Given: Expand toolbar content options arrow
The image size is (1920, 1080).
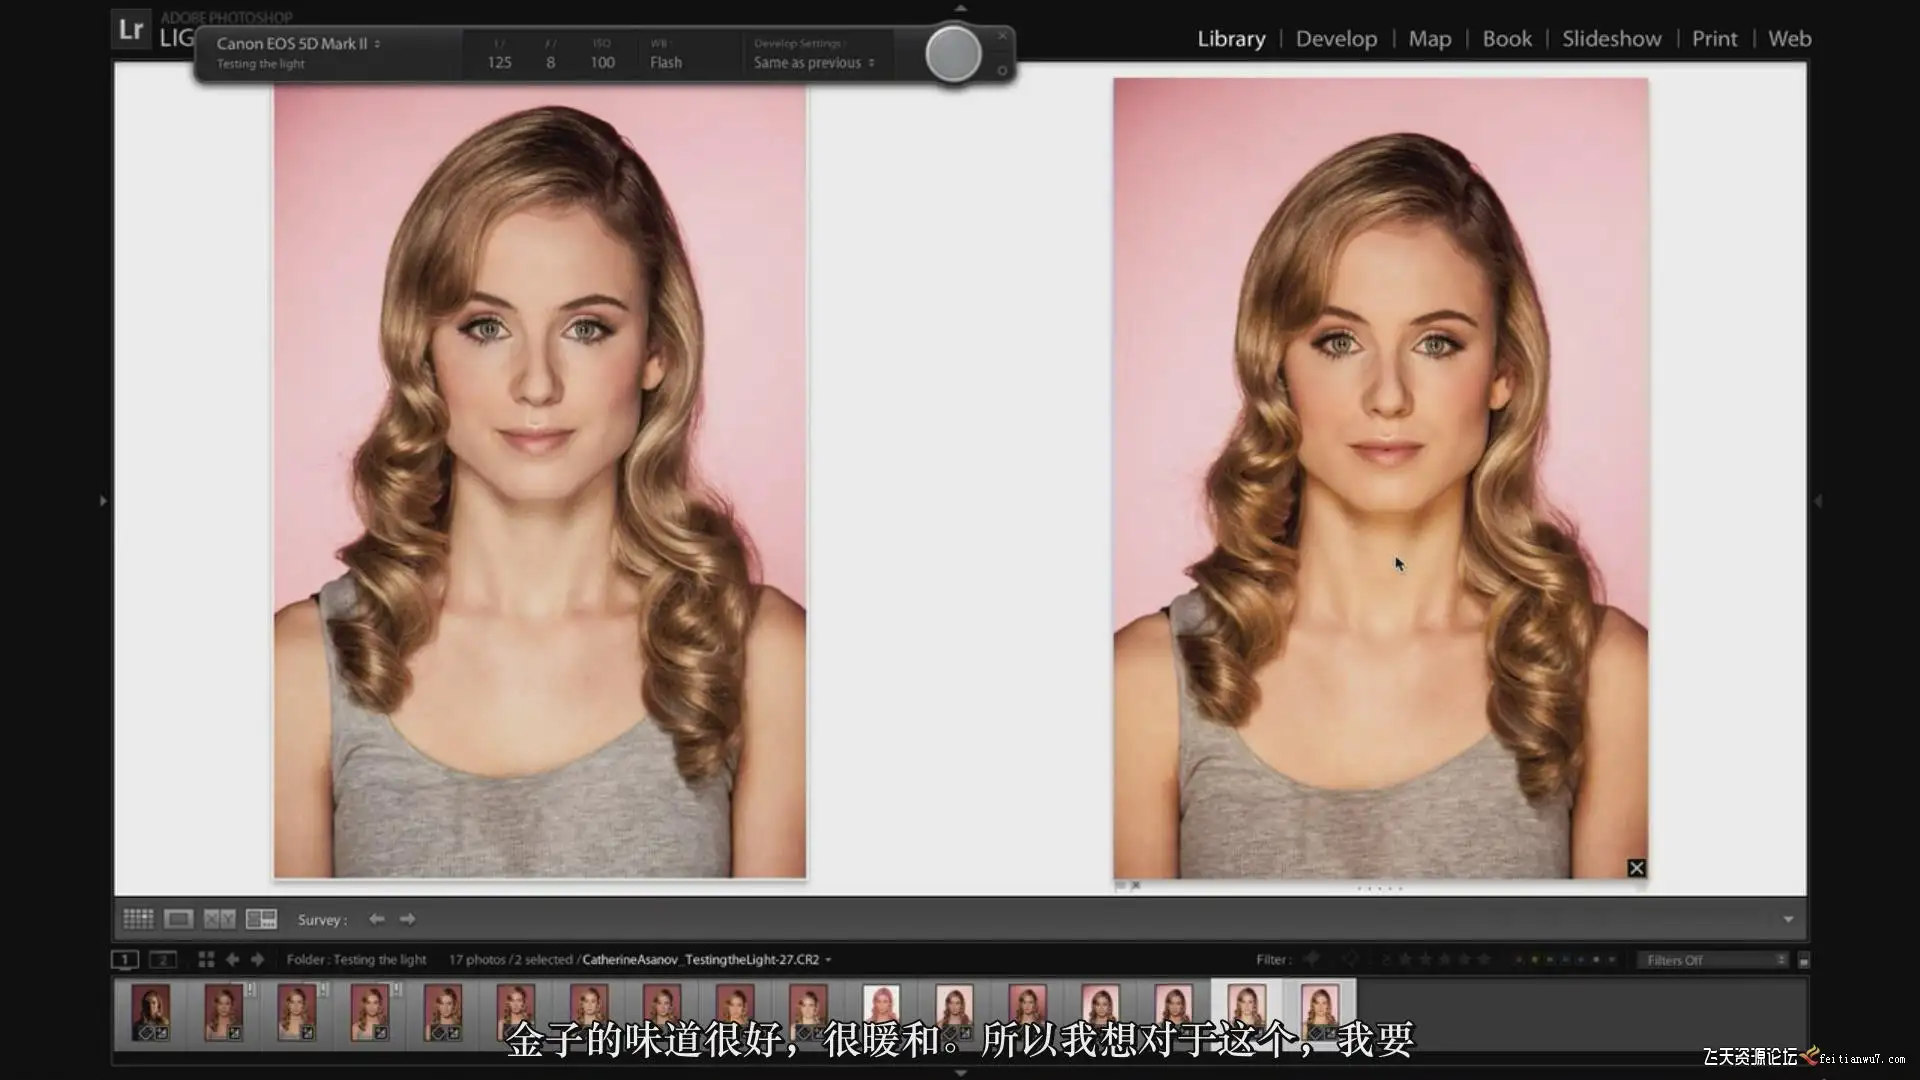Looking at the screenshot, I should (1788, 919).
